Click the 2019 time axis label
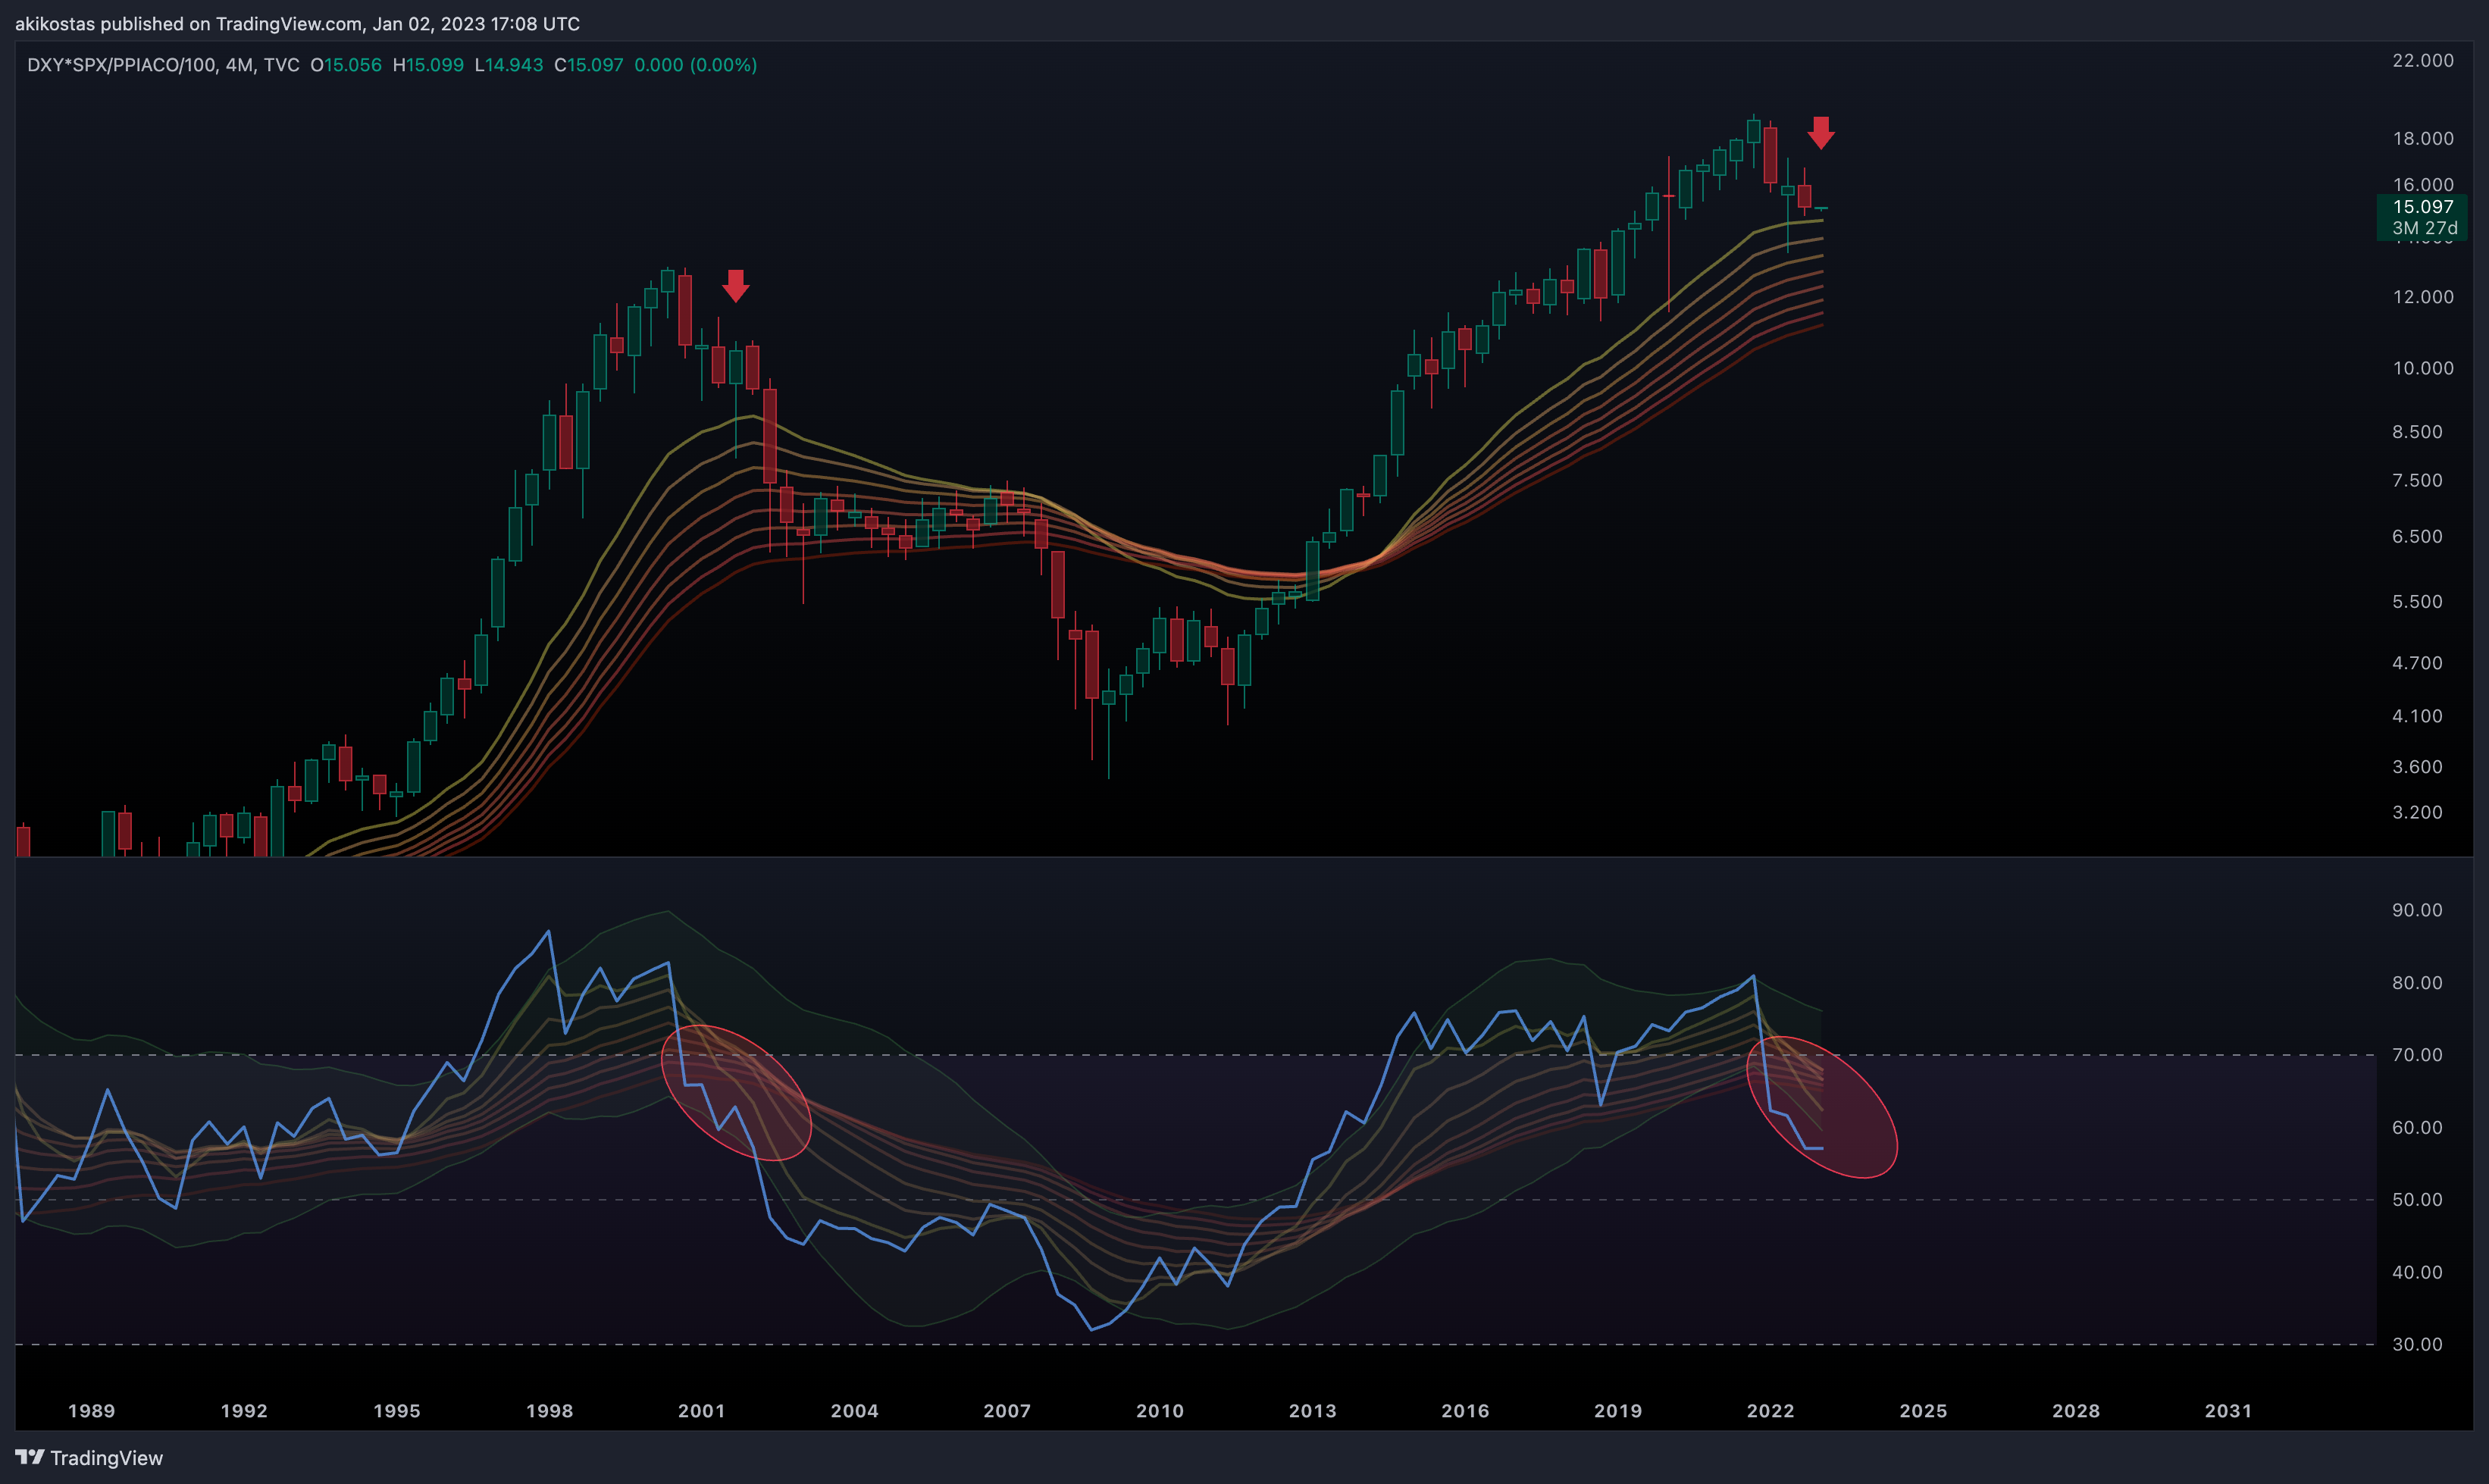Image resolution: width=2489 pixels, height=1484 pixels. click(x=1618, y=1411)
